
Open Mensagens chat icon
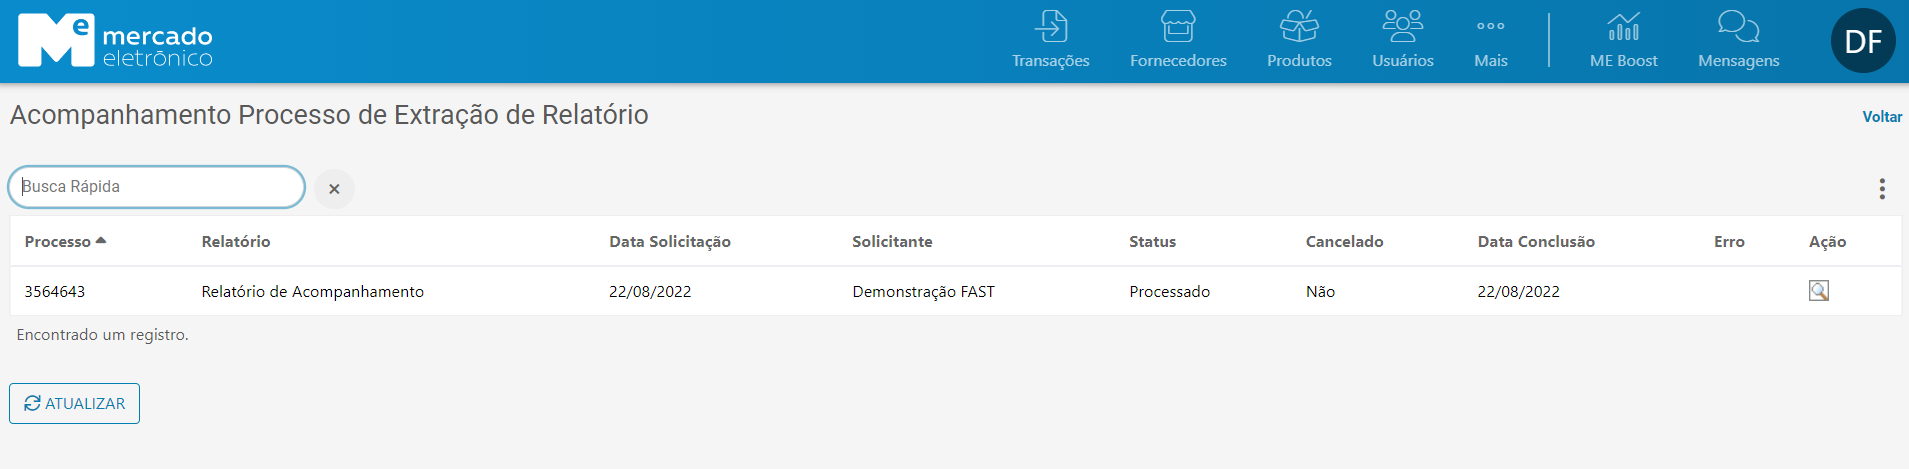click(x=1738, y=27)
